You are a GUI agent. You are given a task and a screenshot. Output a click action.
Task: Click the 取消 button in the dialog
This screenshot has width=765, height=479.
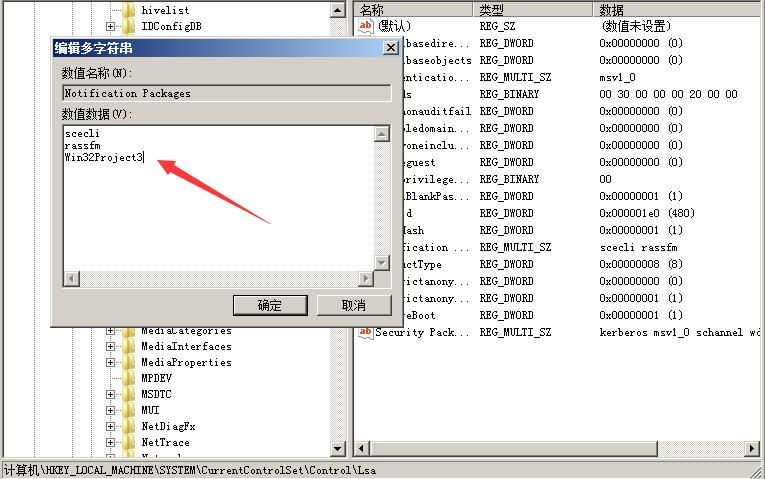click(354, 305)
